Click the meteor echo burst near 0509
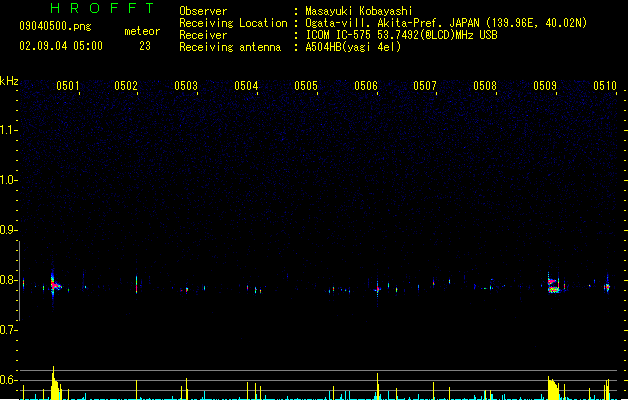 554,284
